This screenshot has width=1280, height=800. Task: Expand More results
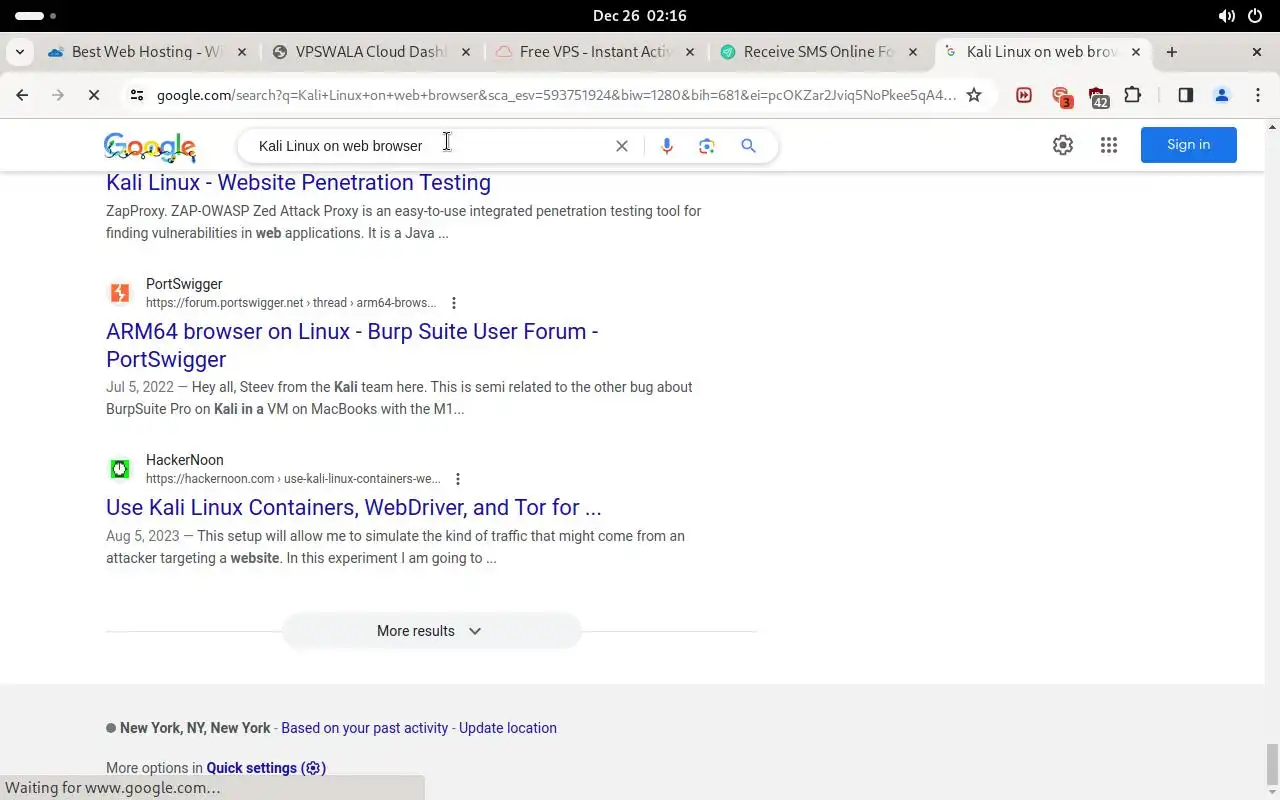[430, 631]
